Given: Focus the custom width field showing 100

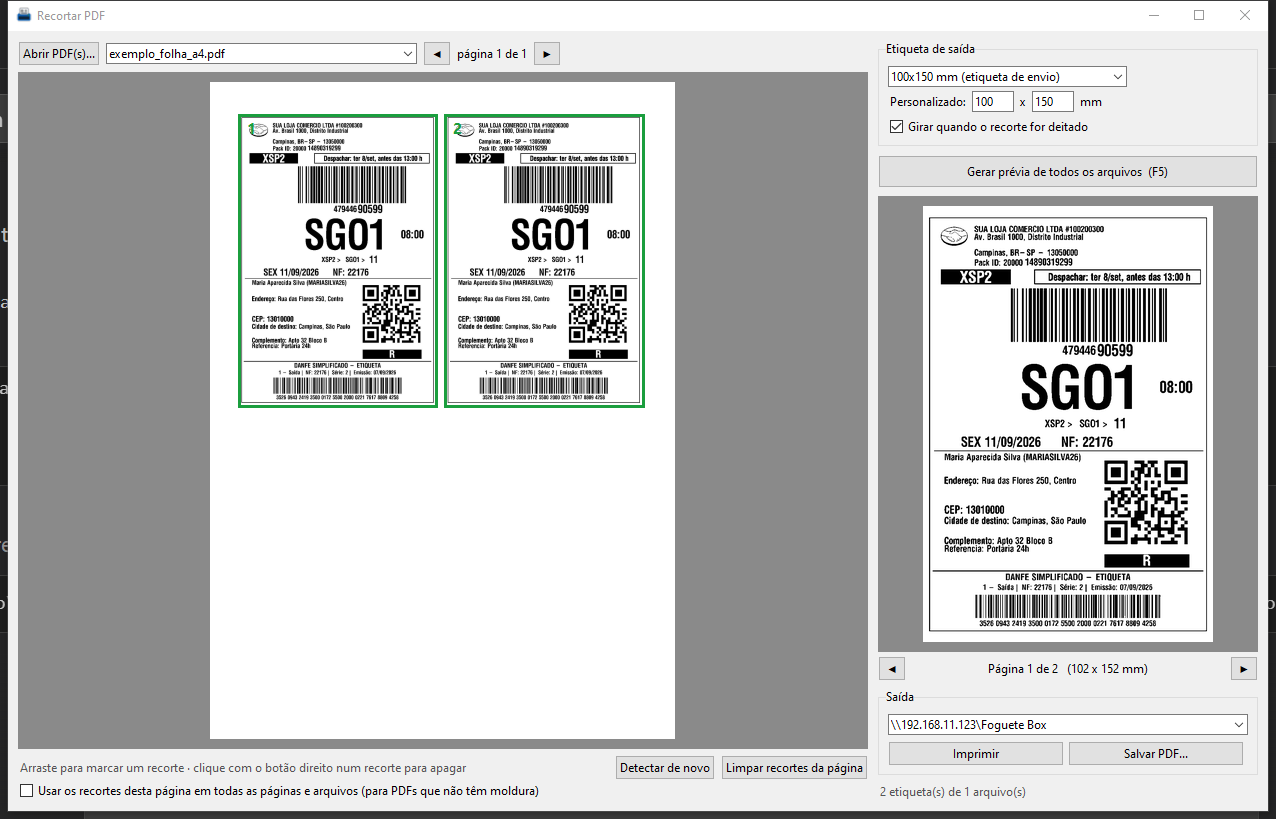Looking at the screenshot, I should (x=993, y=102).
